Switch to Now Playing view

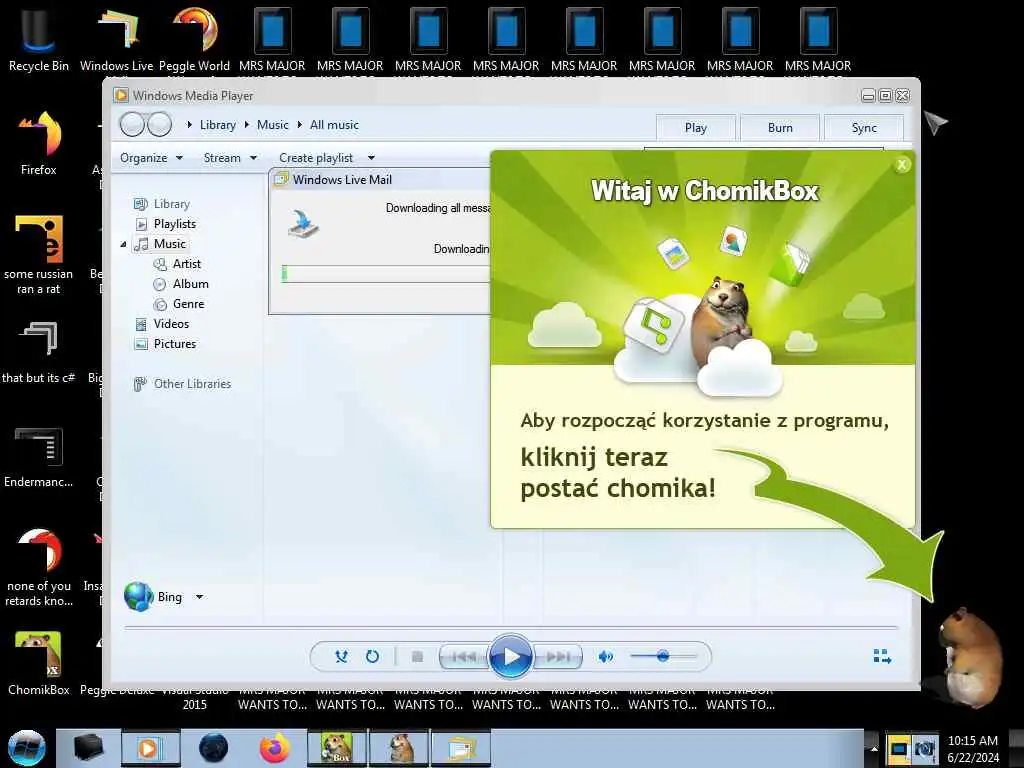[x=882, y=656]
